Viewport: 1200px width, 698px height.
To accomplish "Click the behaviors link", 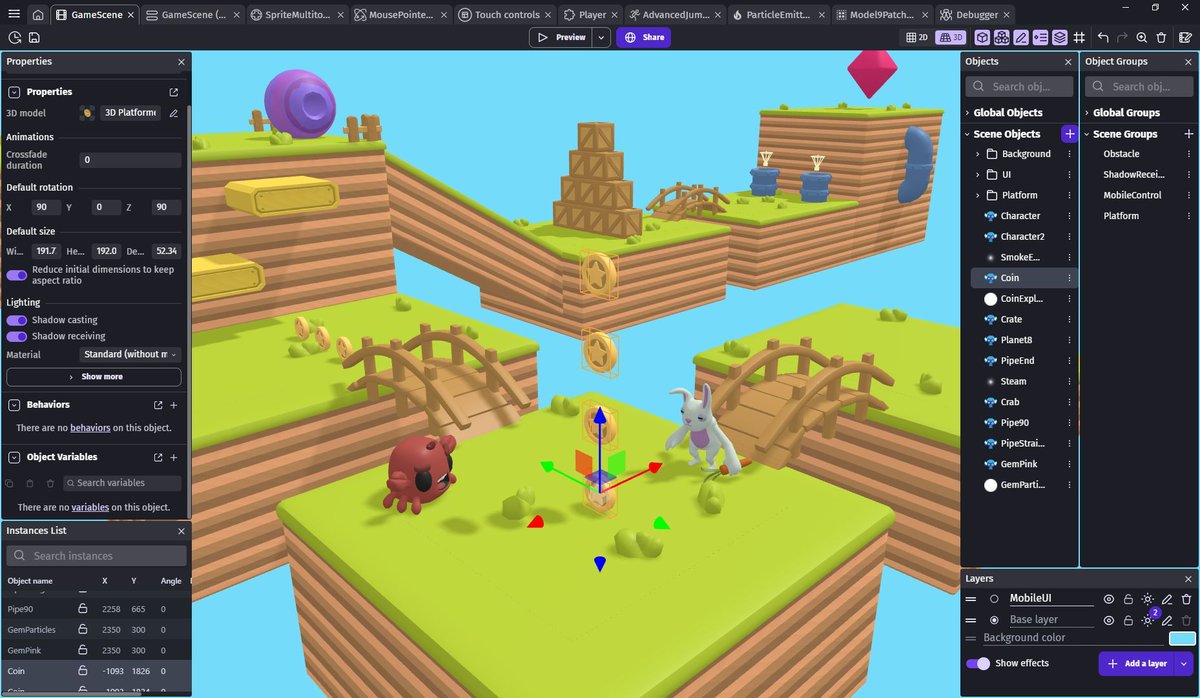I will tap(90, 428).
